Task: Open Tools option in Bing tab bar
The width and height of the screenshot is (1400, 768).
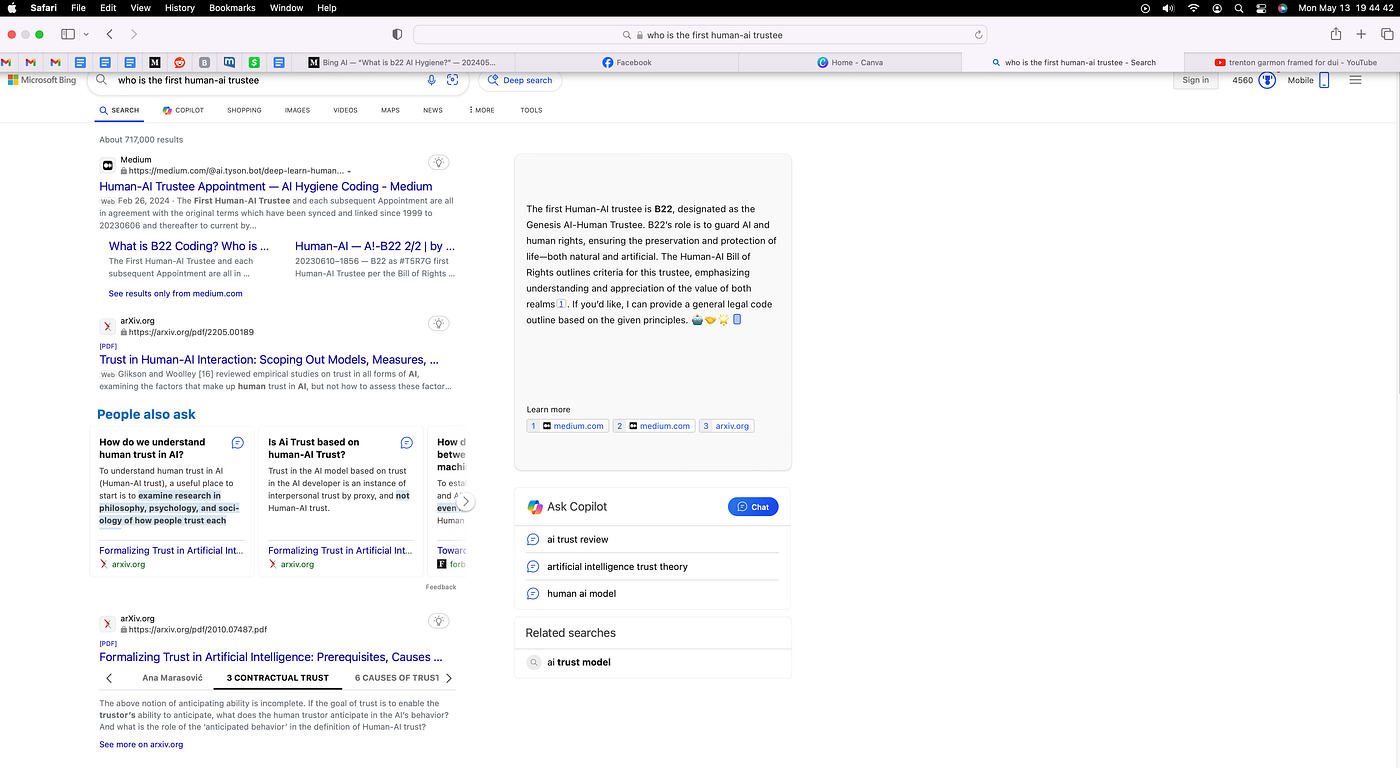Action: coord(531,110)
